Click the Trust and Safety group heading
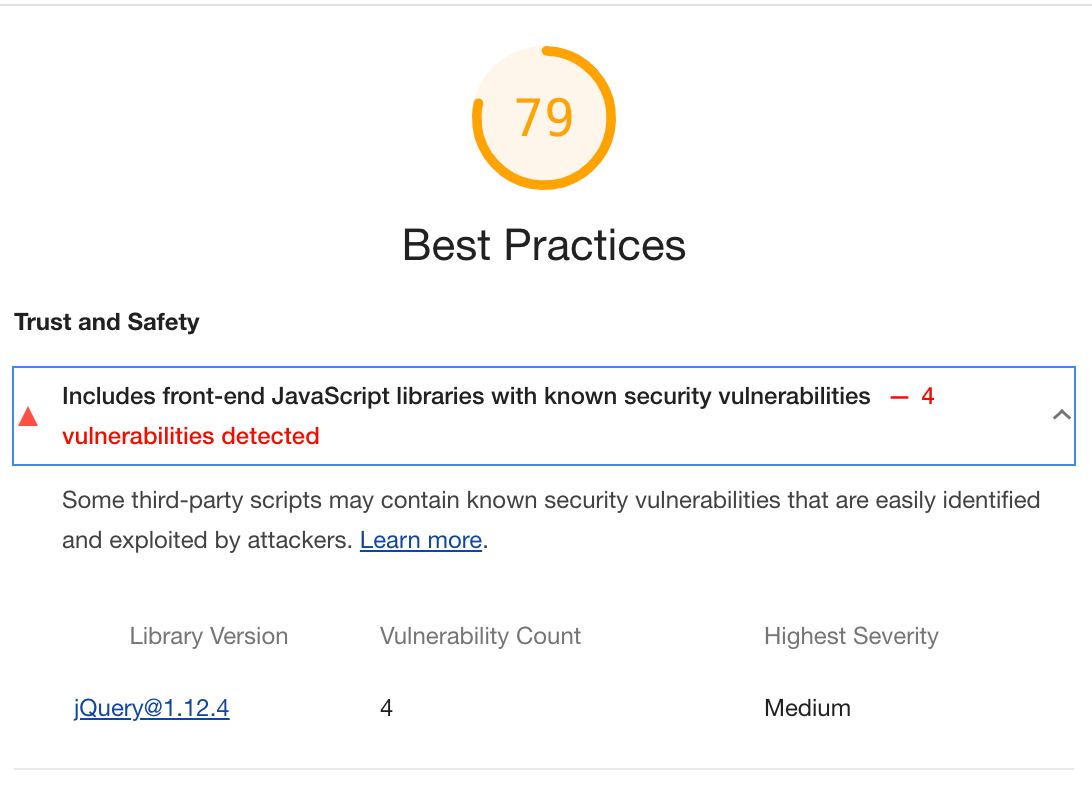The height and width of the screenshot is (802, 1092). pyautogui.click(x=106, y=322)
